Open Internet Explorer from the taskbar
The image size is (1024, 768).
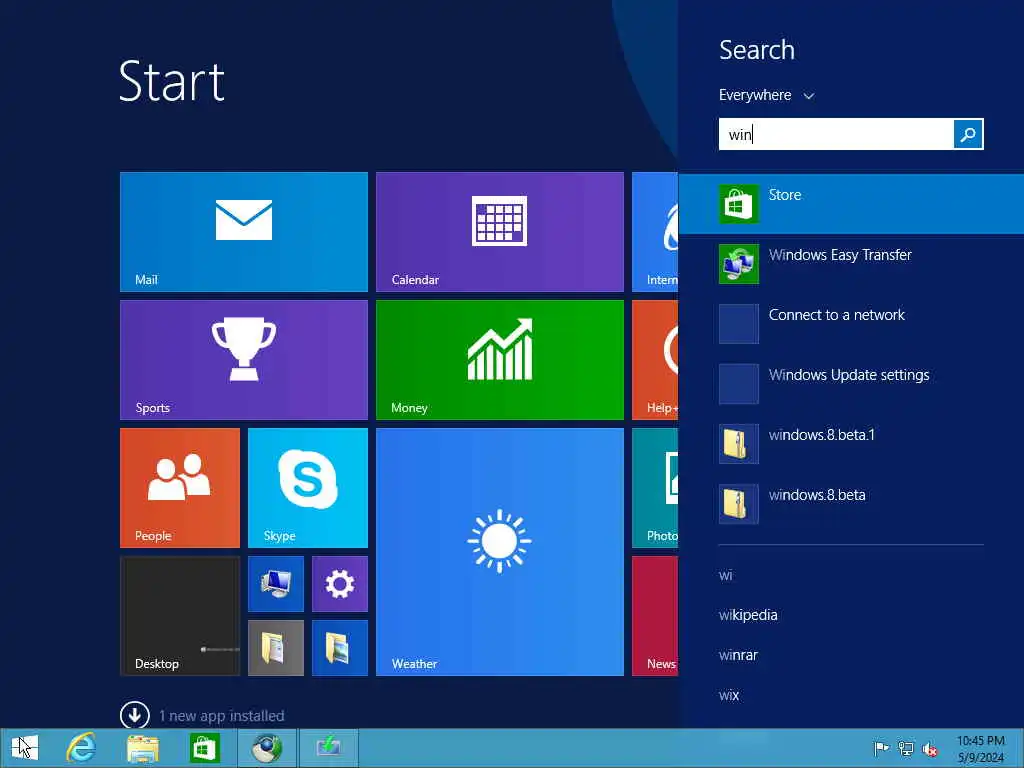(81, 748)
